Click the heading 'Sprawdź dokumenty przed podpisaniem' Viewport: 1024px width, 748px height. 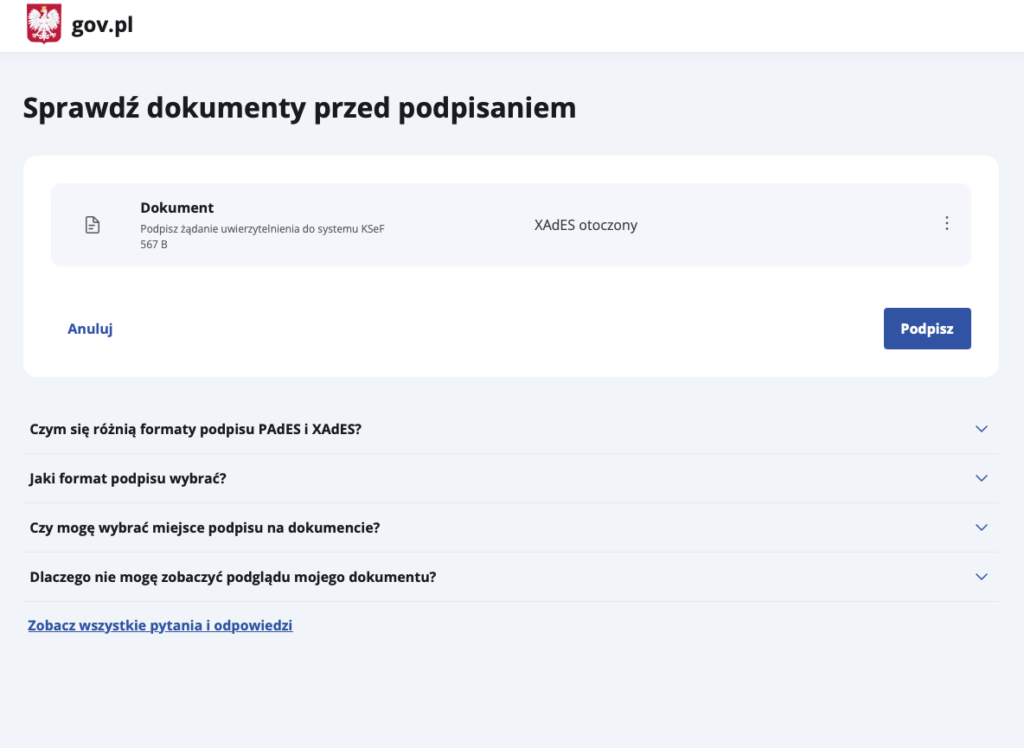pyautogui.click(x=298, y=107)
